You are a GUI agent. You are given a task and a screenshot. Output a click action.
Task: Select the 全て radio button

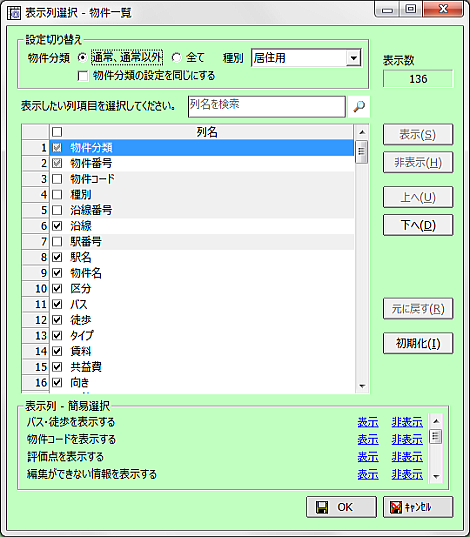point(176,58)
